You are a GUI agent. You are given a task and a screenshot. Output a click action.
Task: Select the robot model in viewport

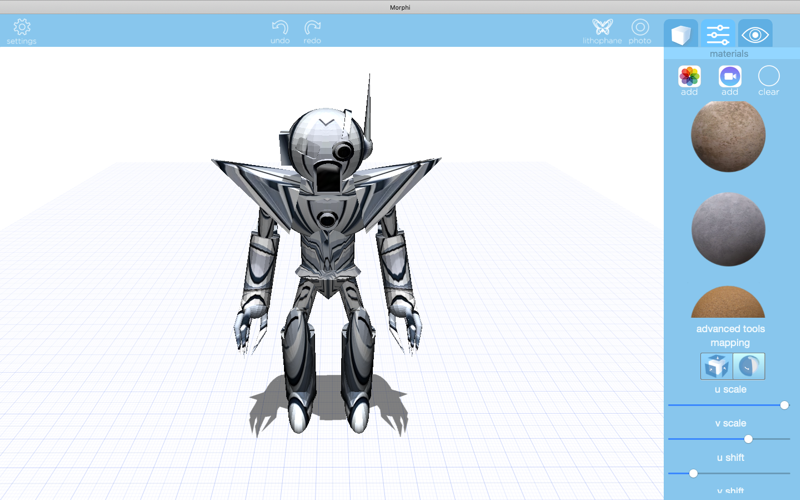click(327, 255)
